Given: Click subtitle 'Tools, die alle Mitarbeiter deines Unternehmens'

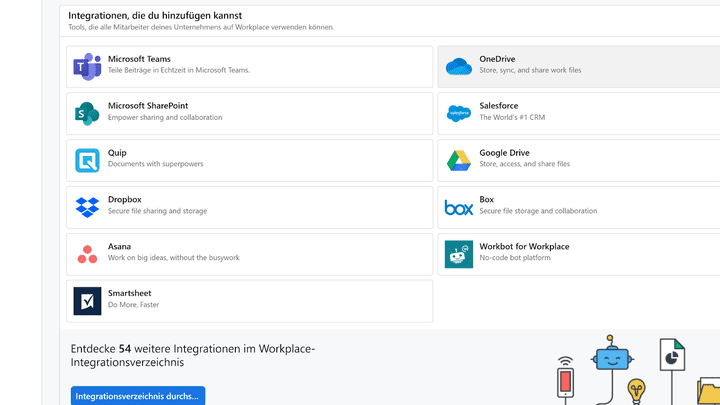Looking at the screenshot, I should point(201,27).
